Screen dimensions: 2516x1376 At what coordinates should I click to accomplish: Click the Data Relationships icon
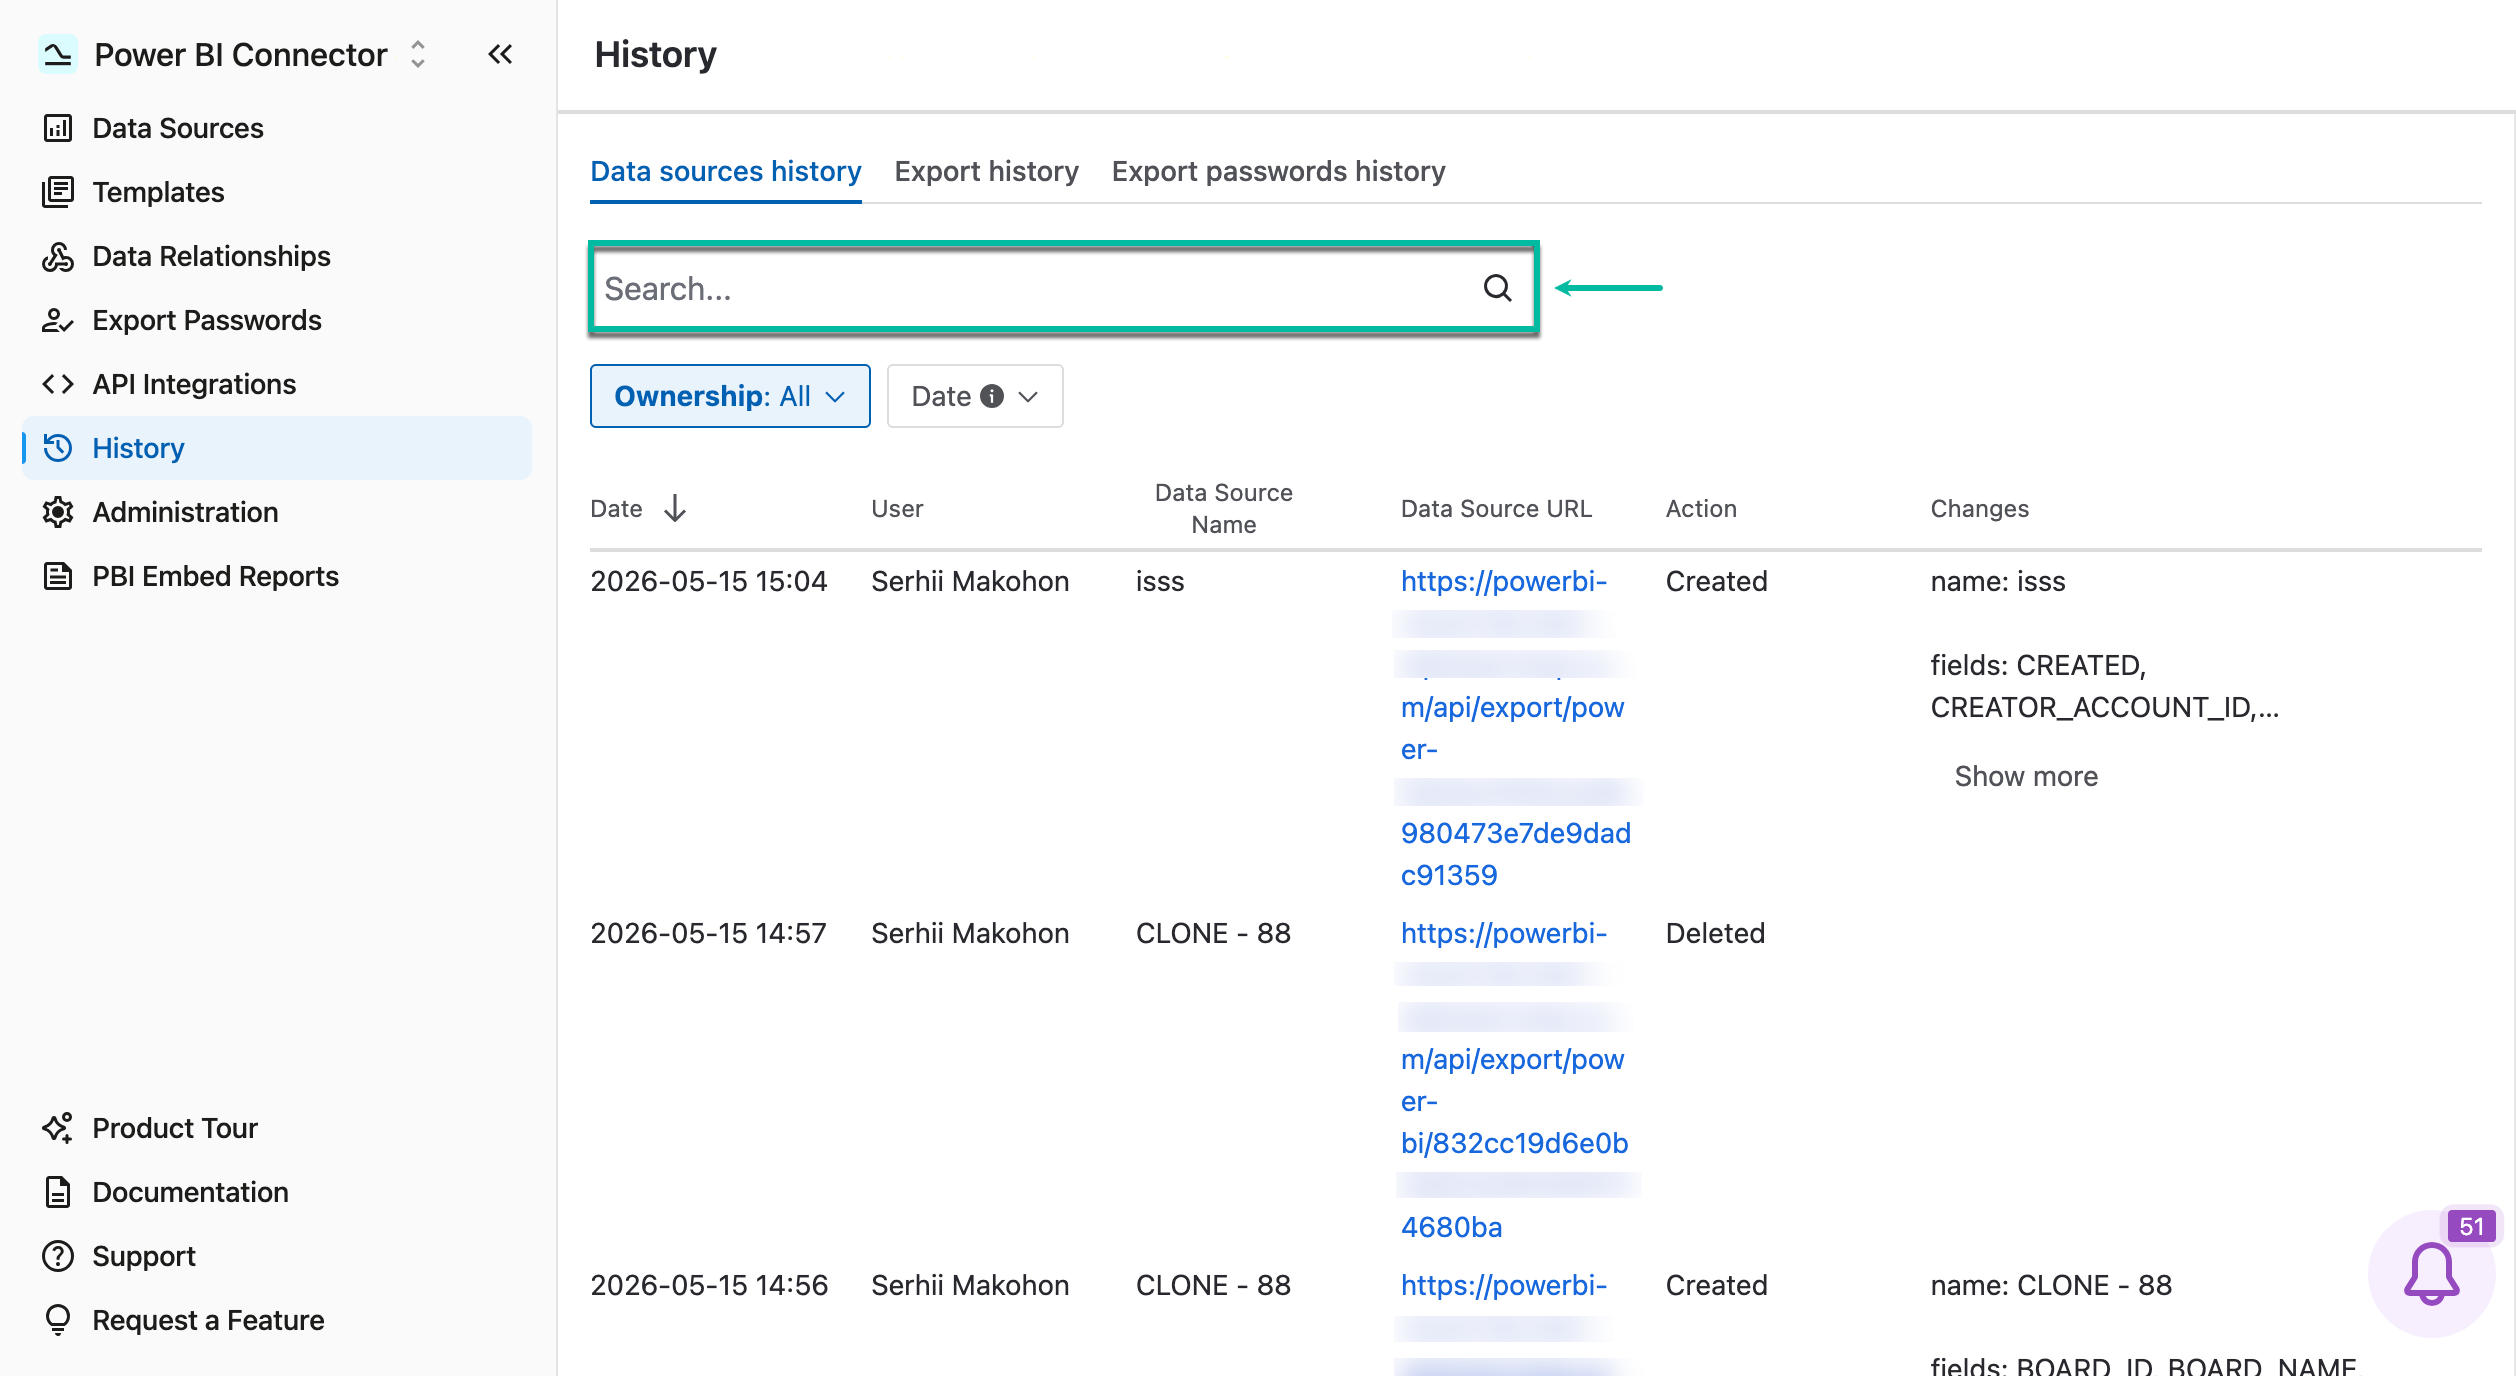coord(58,256)
